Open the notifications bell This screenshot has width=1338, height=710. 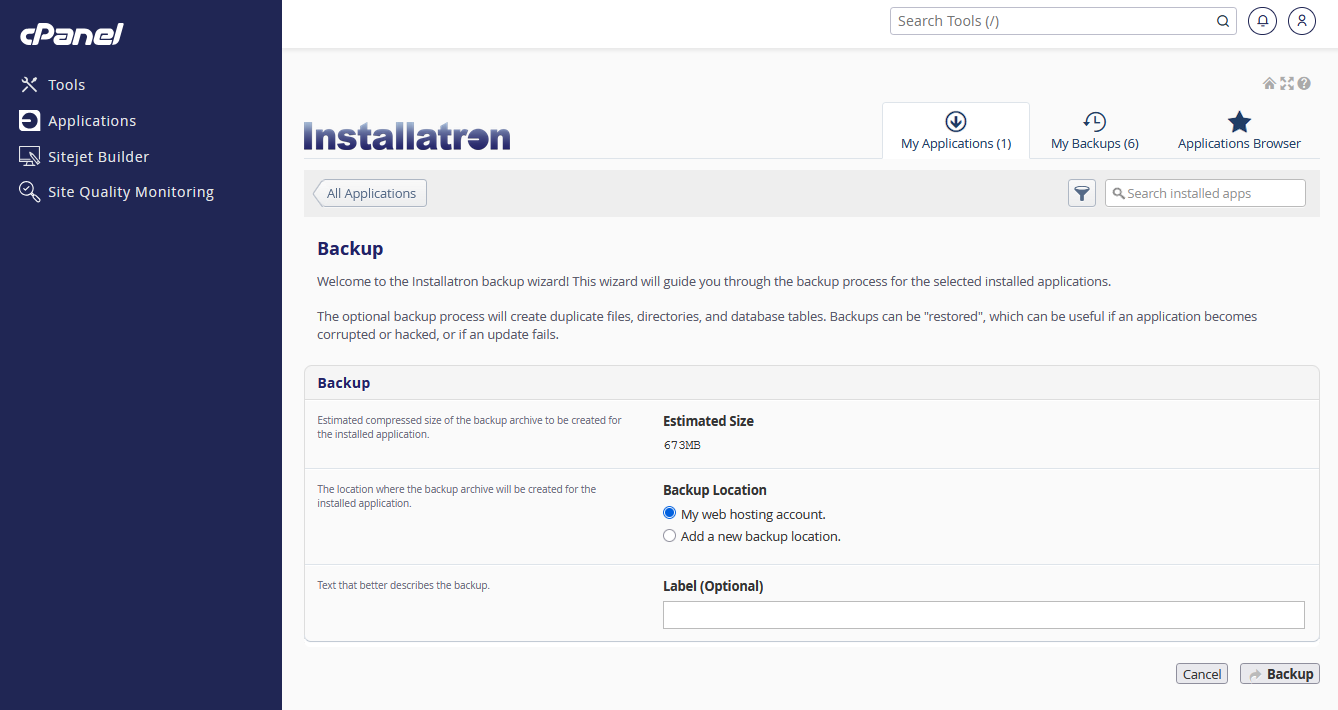click(1263, 21)
